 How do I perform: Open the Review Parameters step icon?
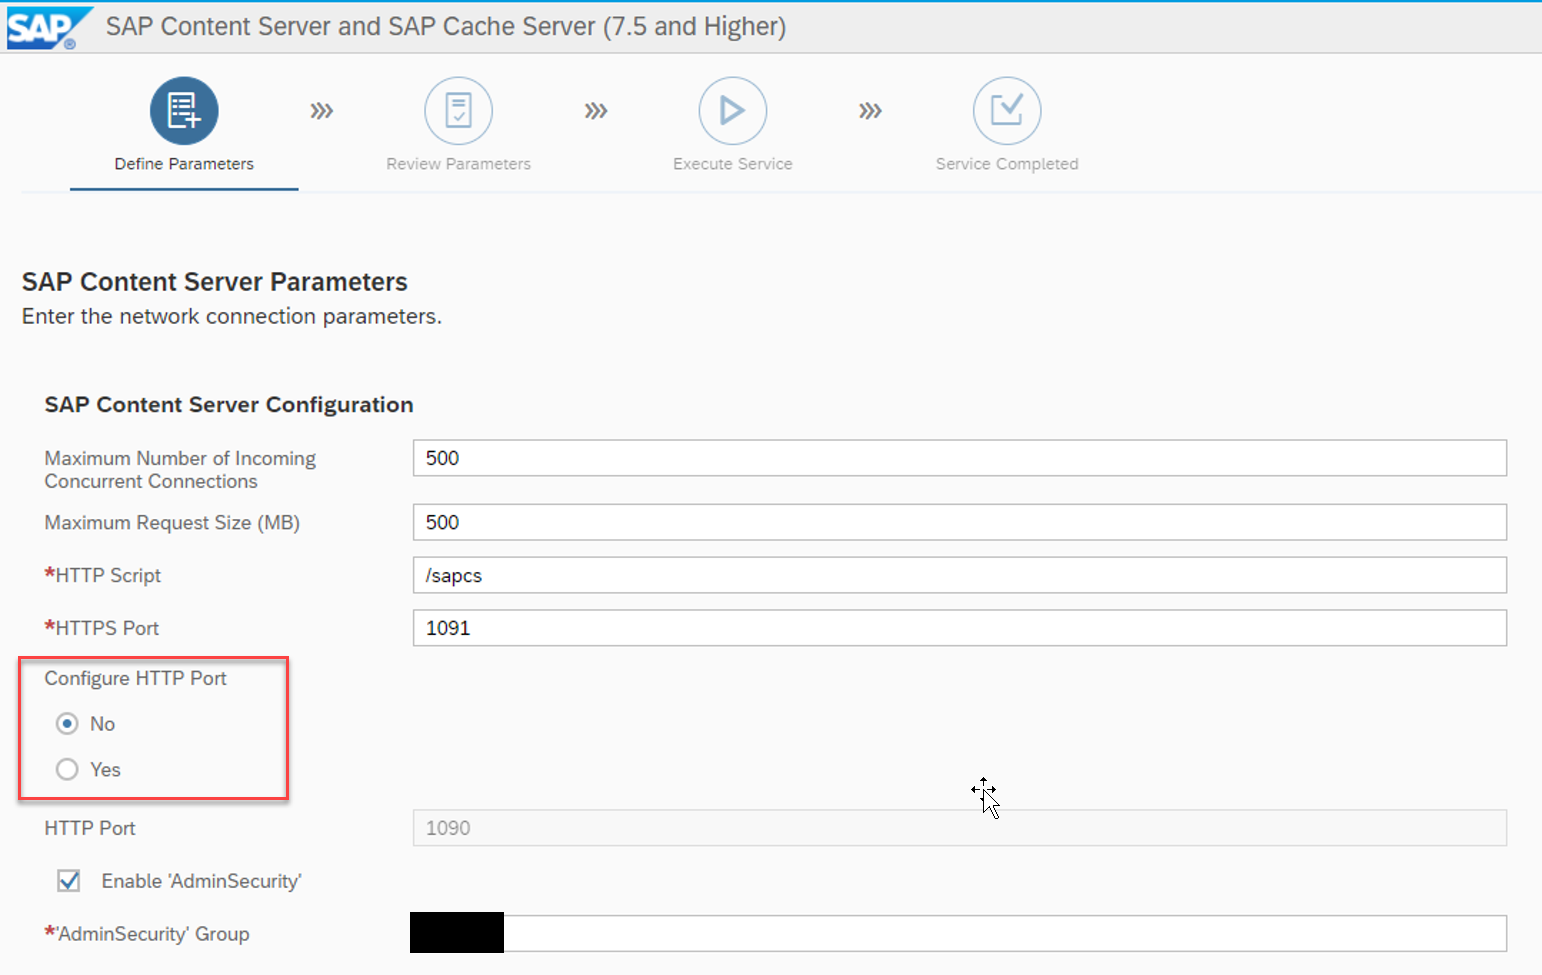point(458,110)
